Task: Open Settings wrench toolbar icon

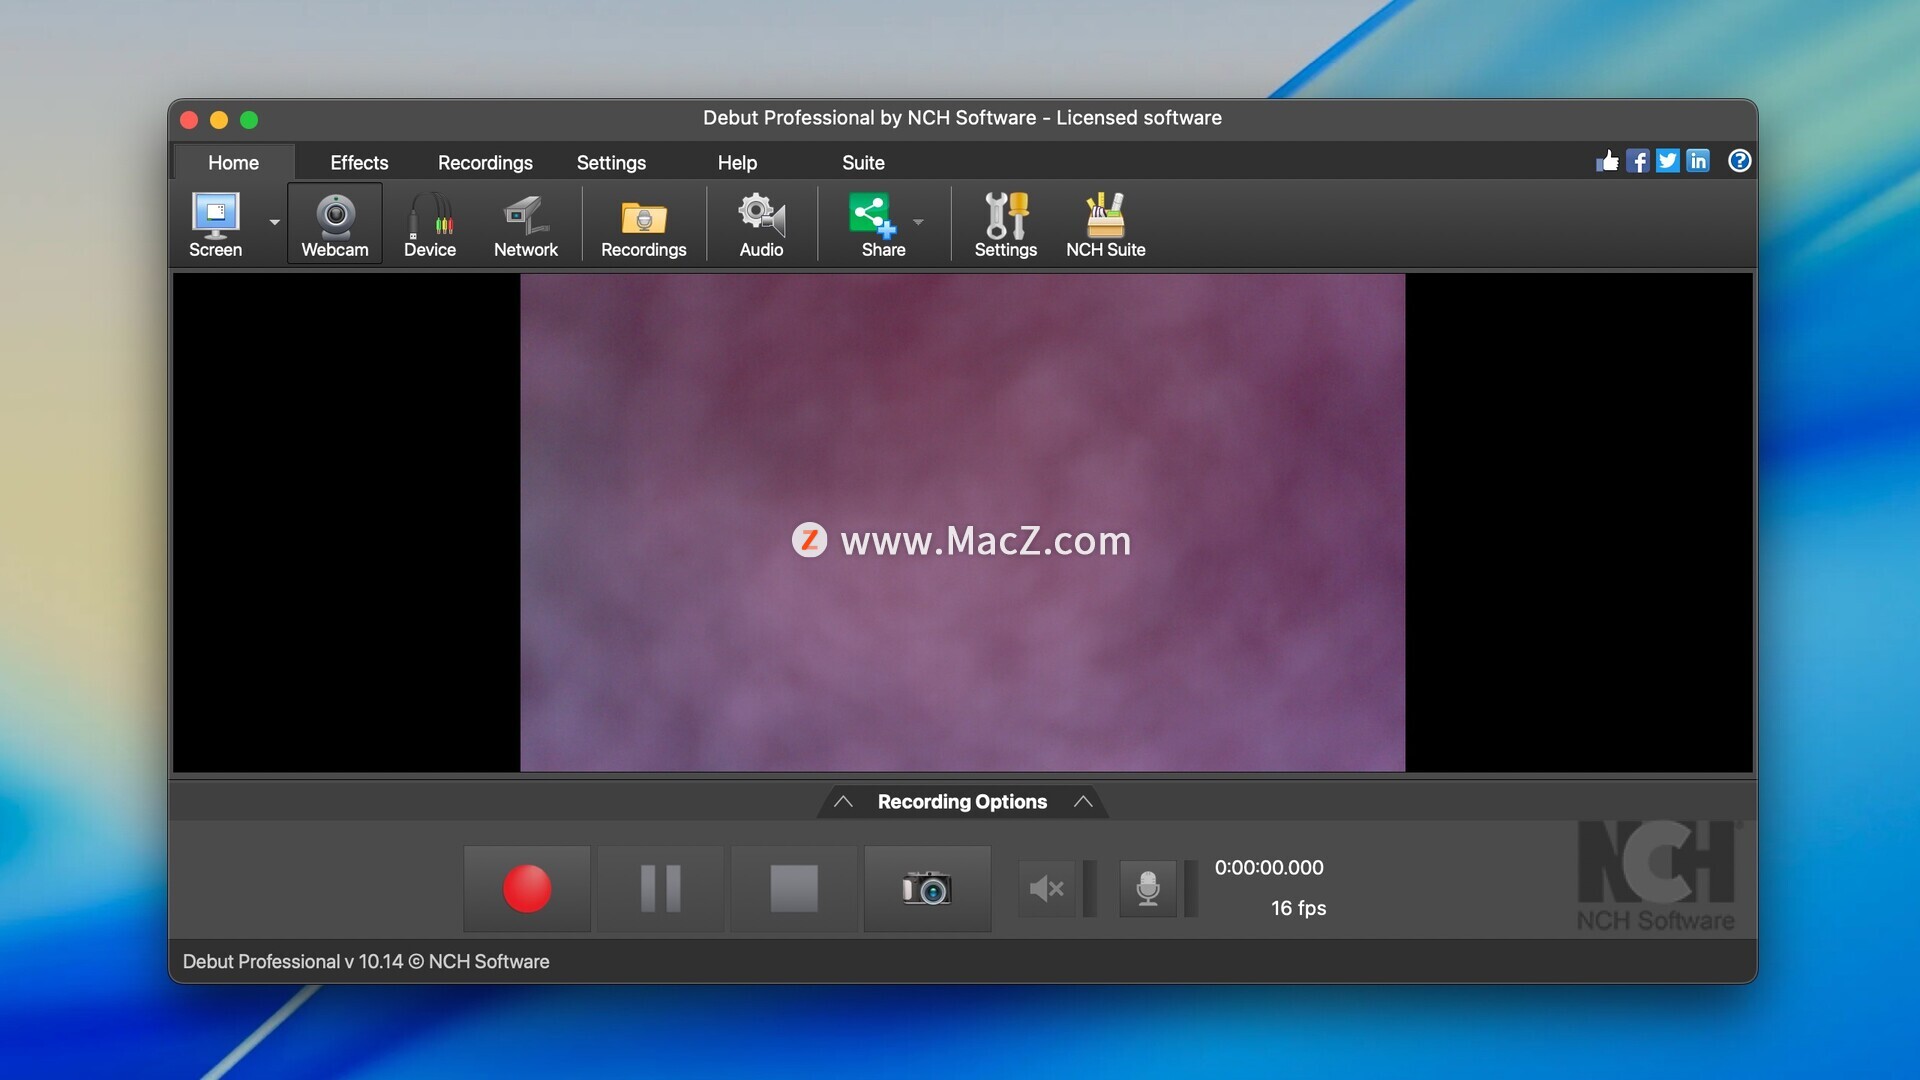Action: pos(1005,225)
